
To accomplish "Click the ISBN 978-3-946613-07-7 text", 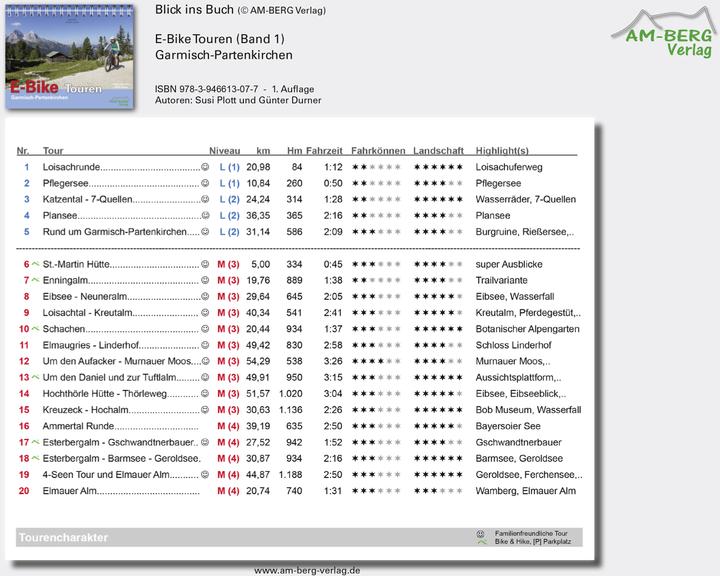I will pos(206,89).
